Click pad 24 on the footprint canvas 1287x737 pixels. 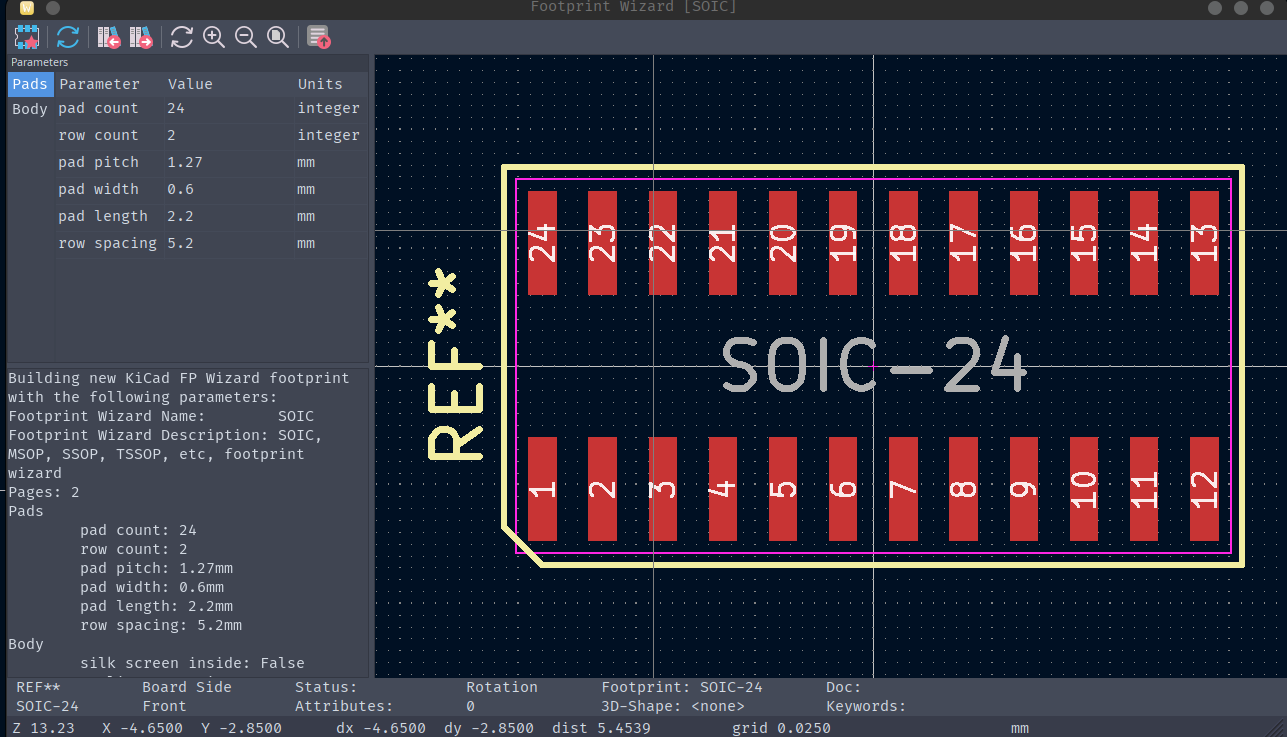click(x=542, y=243)
